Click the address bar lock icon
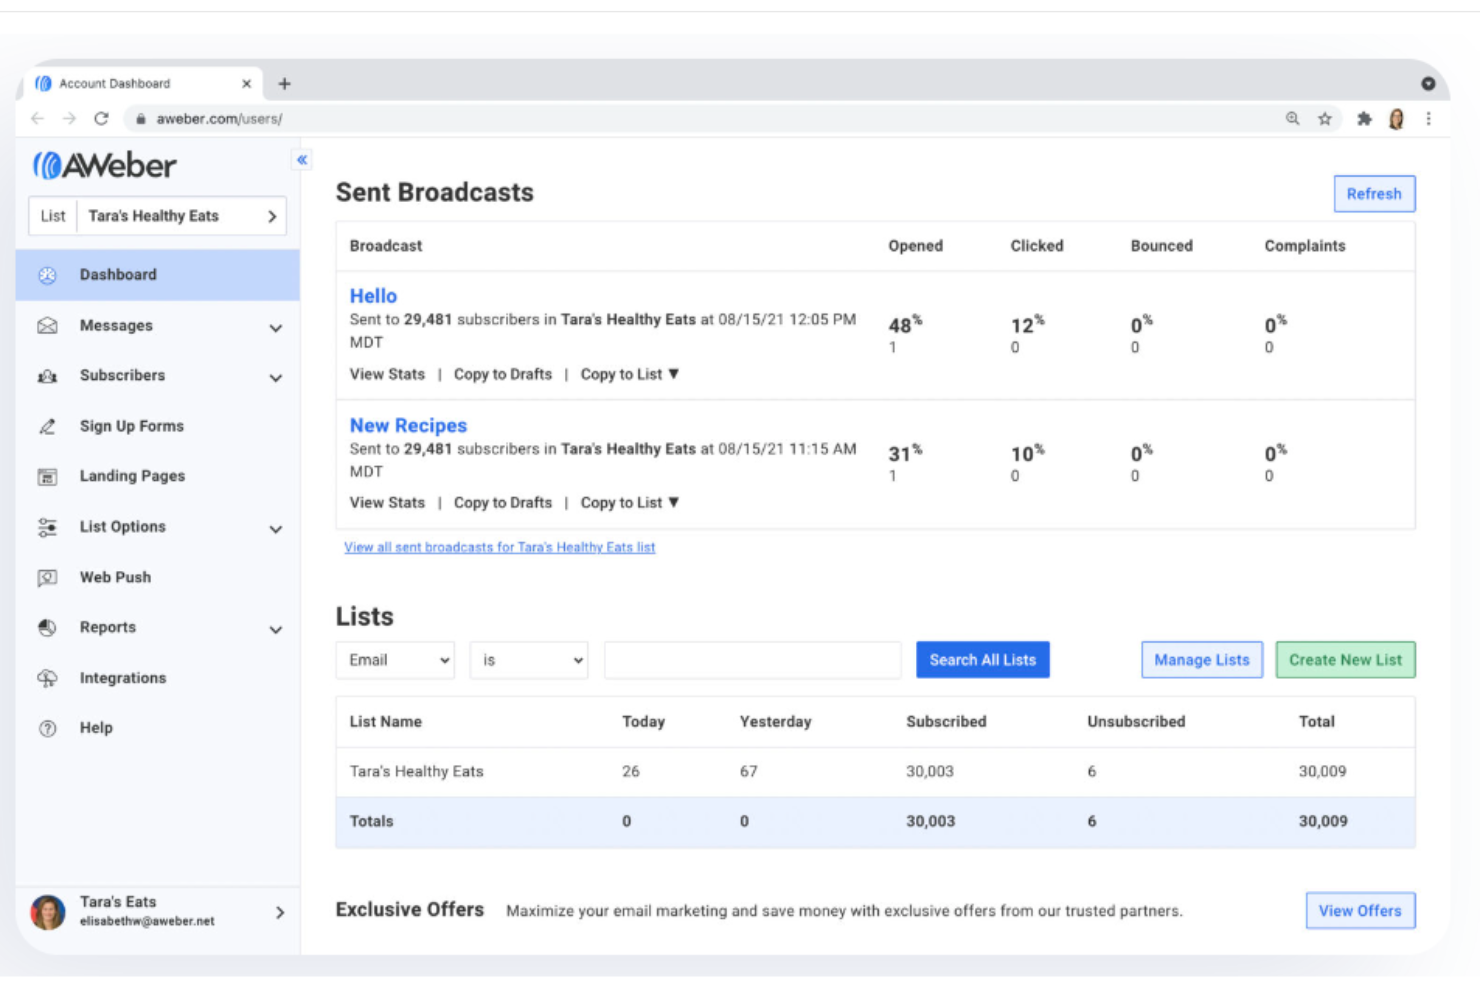 point(141,118)
